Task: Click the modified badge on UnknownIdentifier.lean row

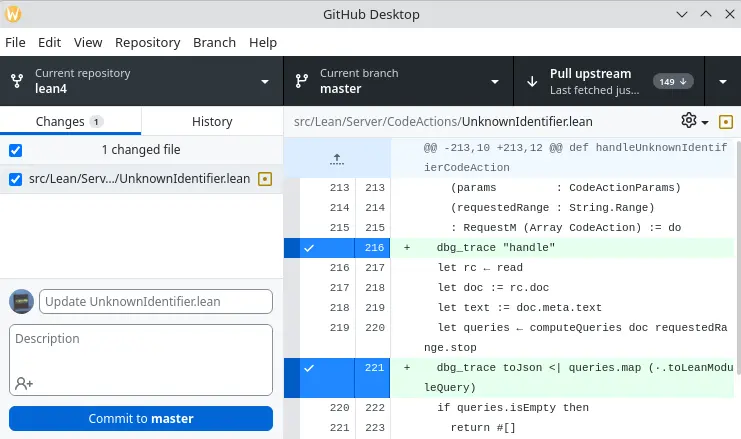Action: 265,179
